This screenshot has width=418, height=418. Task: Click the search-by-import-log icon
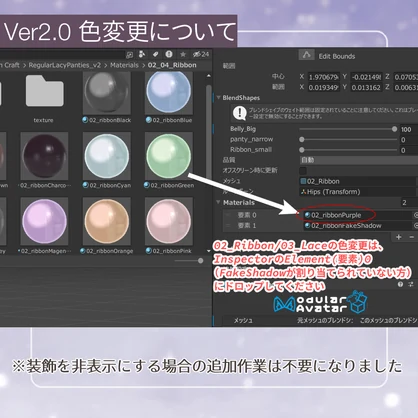point(169,54)
